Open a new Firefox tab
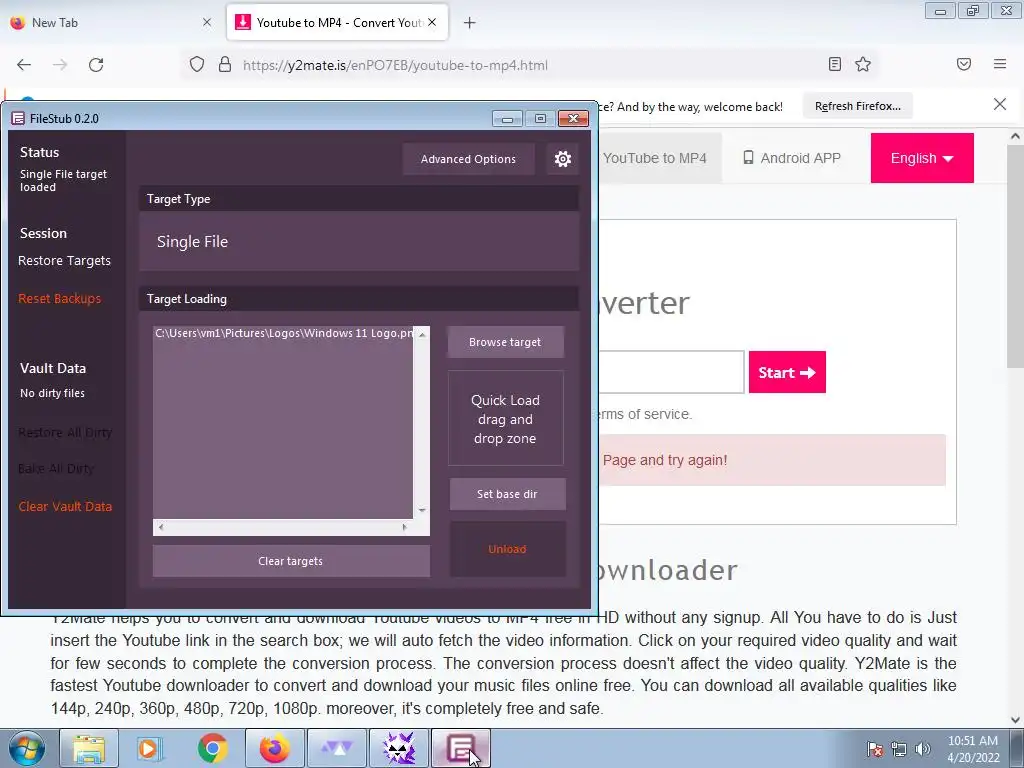 point(469,23)
